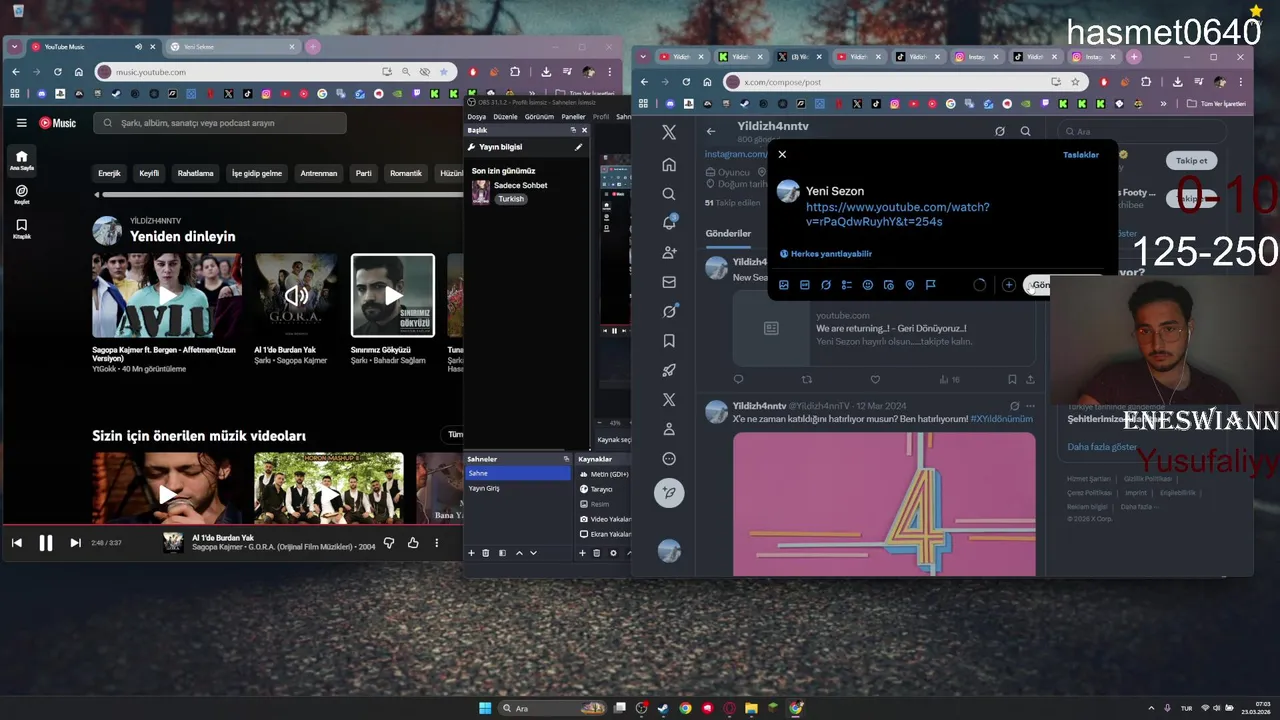This screenshot has height=720, width=1280.
Task: Open new tab in YouTube Music browser window
Action: [313, 47]
